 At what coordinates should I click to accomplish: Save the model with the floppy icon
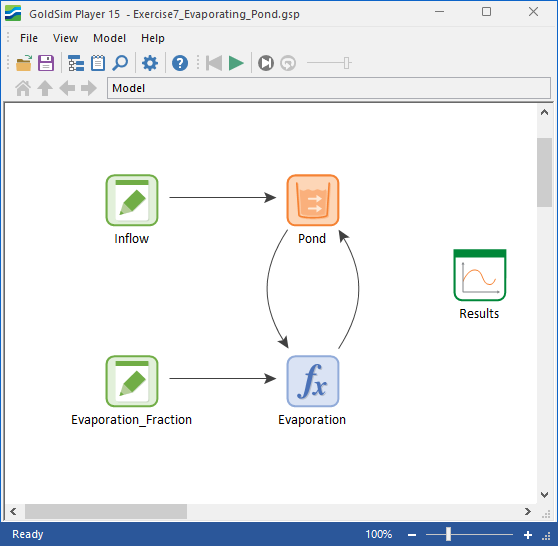pyautogui.click(x=46, y=63)
